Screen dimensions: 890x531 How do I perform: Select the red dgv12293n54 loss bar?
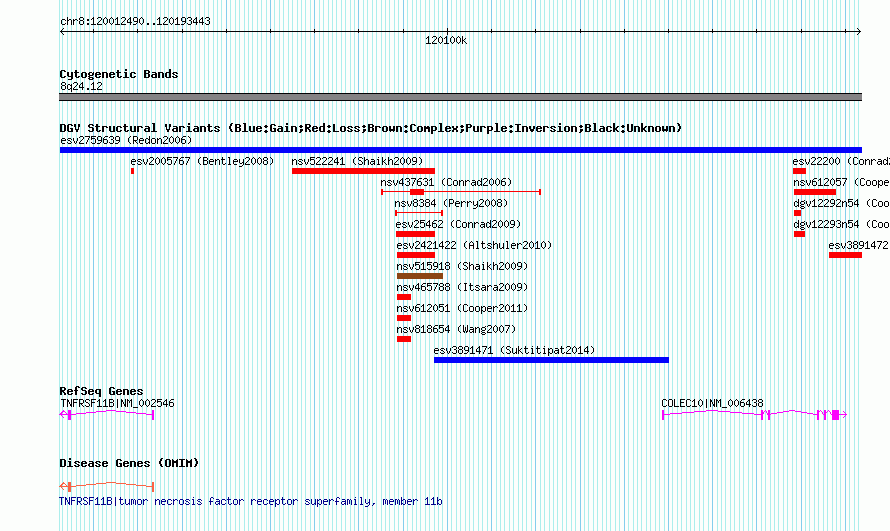[x=799, y=234]
